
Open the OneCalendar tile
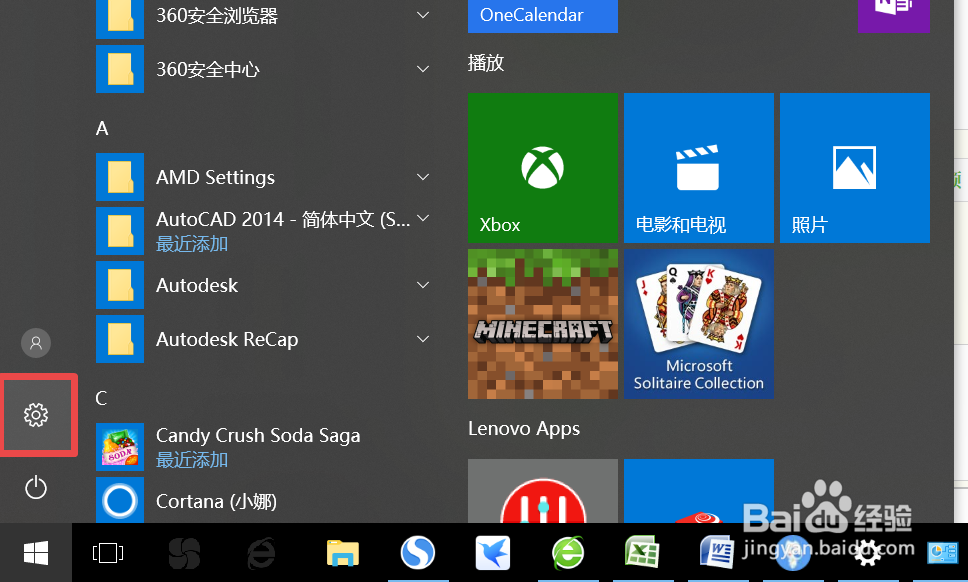tap(543, 16)
